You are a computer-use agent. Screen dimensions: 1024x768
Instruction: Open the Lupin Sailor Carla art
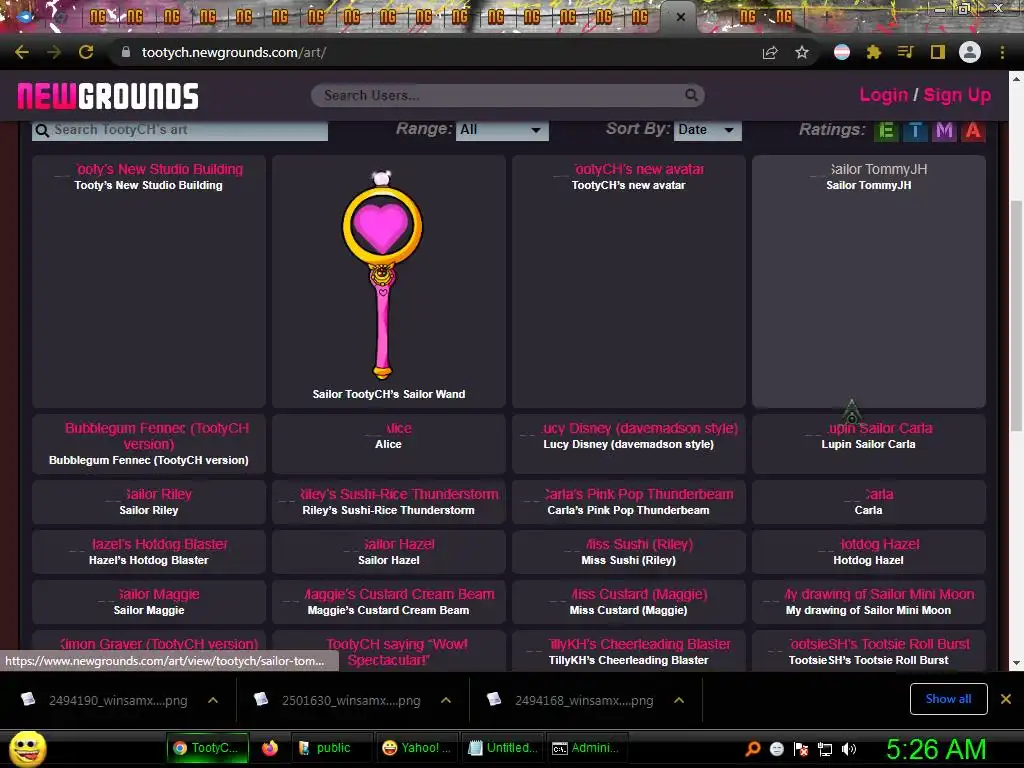[869, 444]
